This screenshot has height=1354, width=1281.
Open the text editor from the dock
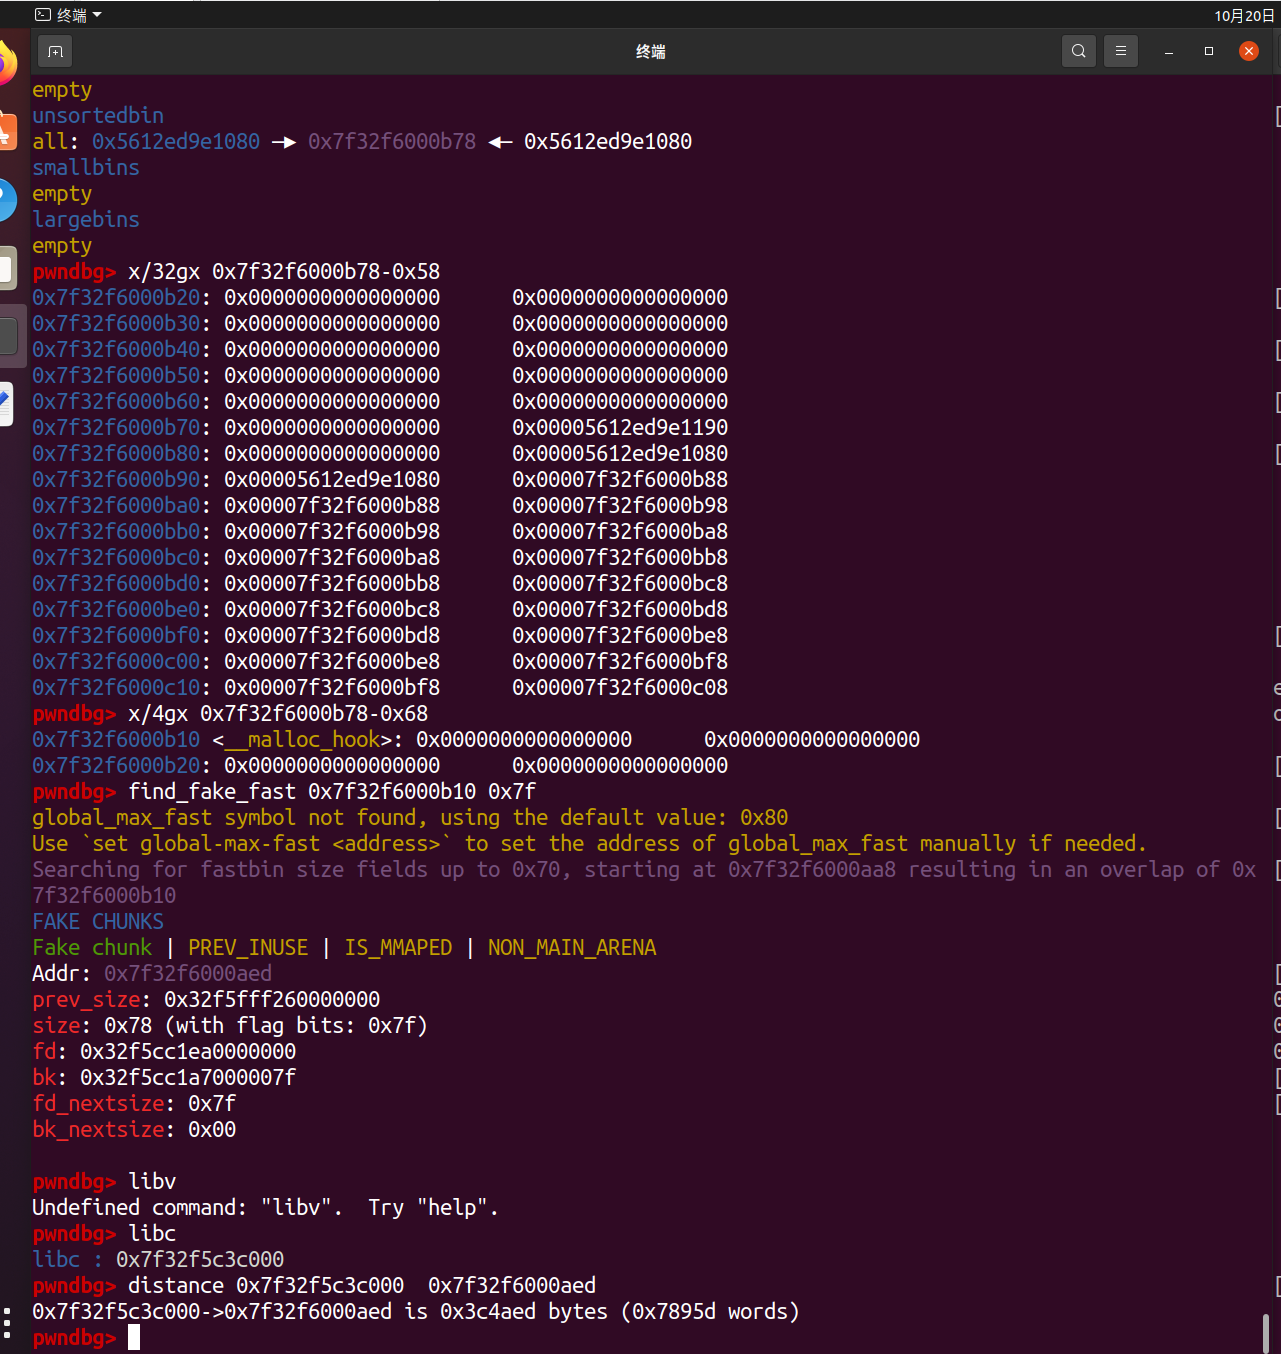pyautogui.click(x=6, y=404)
